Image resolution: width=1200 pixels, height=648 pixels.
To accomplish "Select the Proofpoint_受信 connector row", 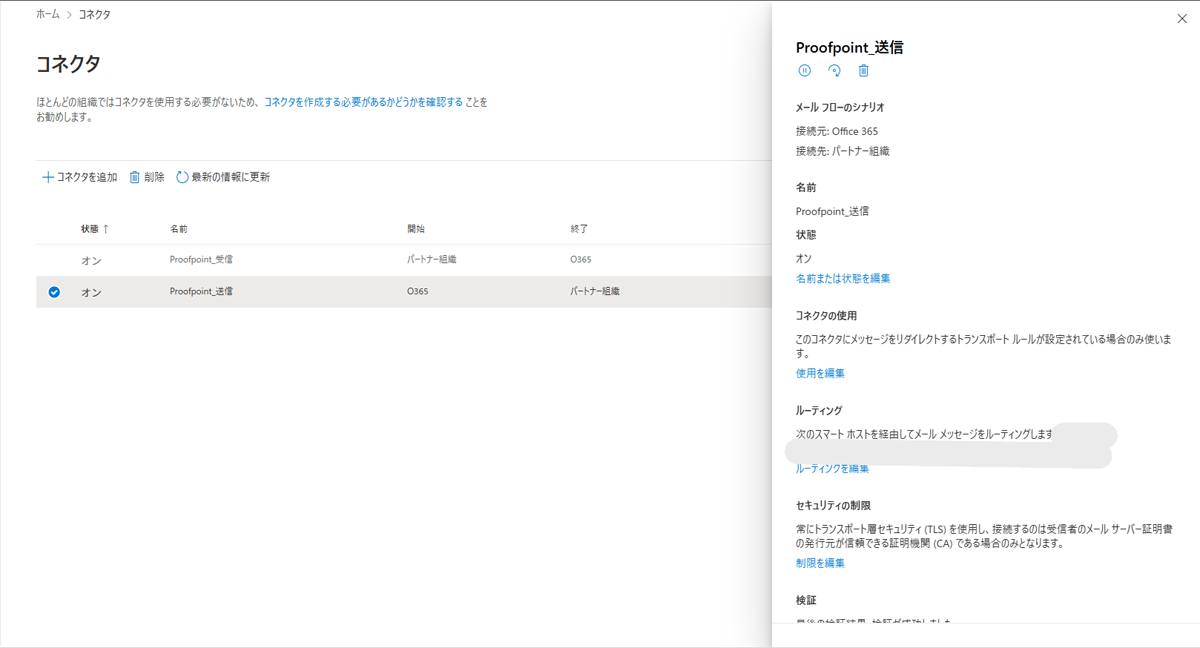I will pos(201,260).
